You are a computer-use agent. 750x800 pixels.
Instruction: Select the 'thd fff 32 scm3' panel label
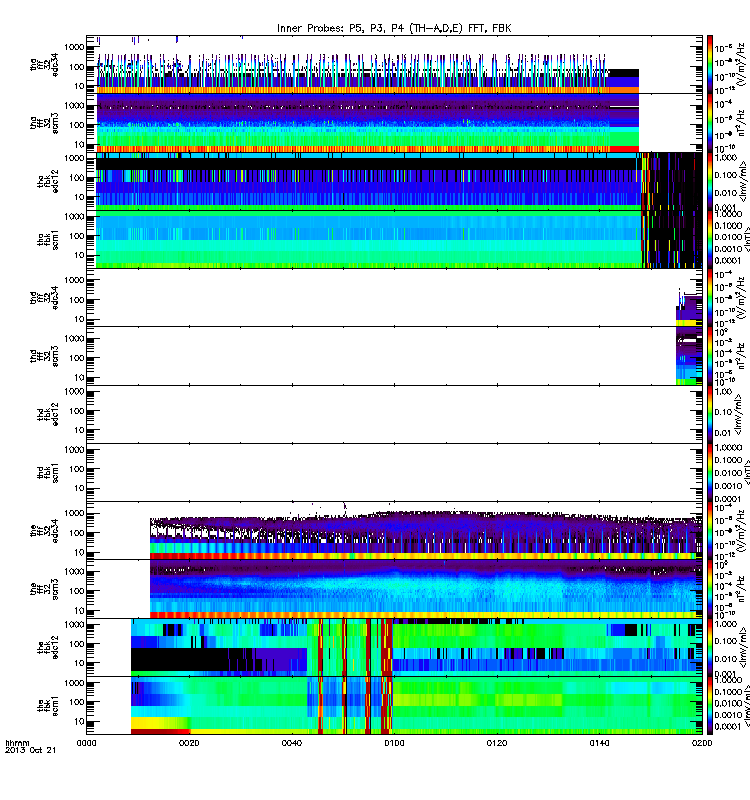(44, 356)
